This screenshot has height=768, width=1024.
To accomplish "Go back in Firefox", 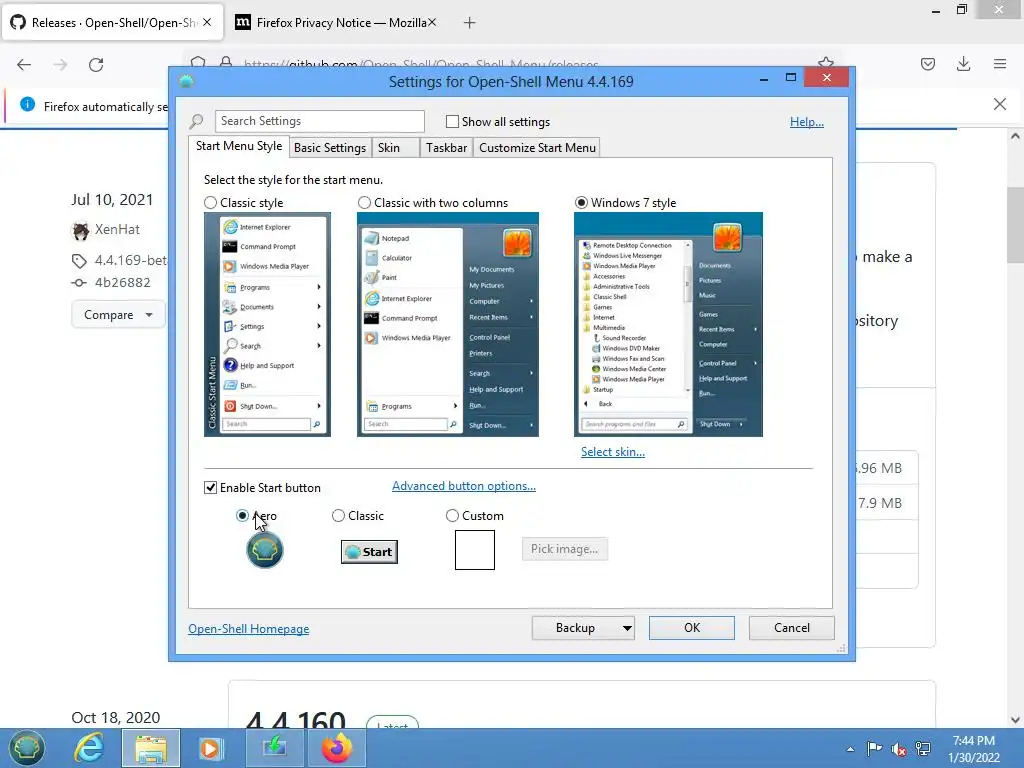I will [x=24, y=64].
